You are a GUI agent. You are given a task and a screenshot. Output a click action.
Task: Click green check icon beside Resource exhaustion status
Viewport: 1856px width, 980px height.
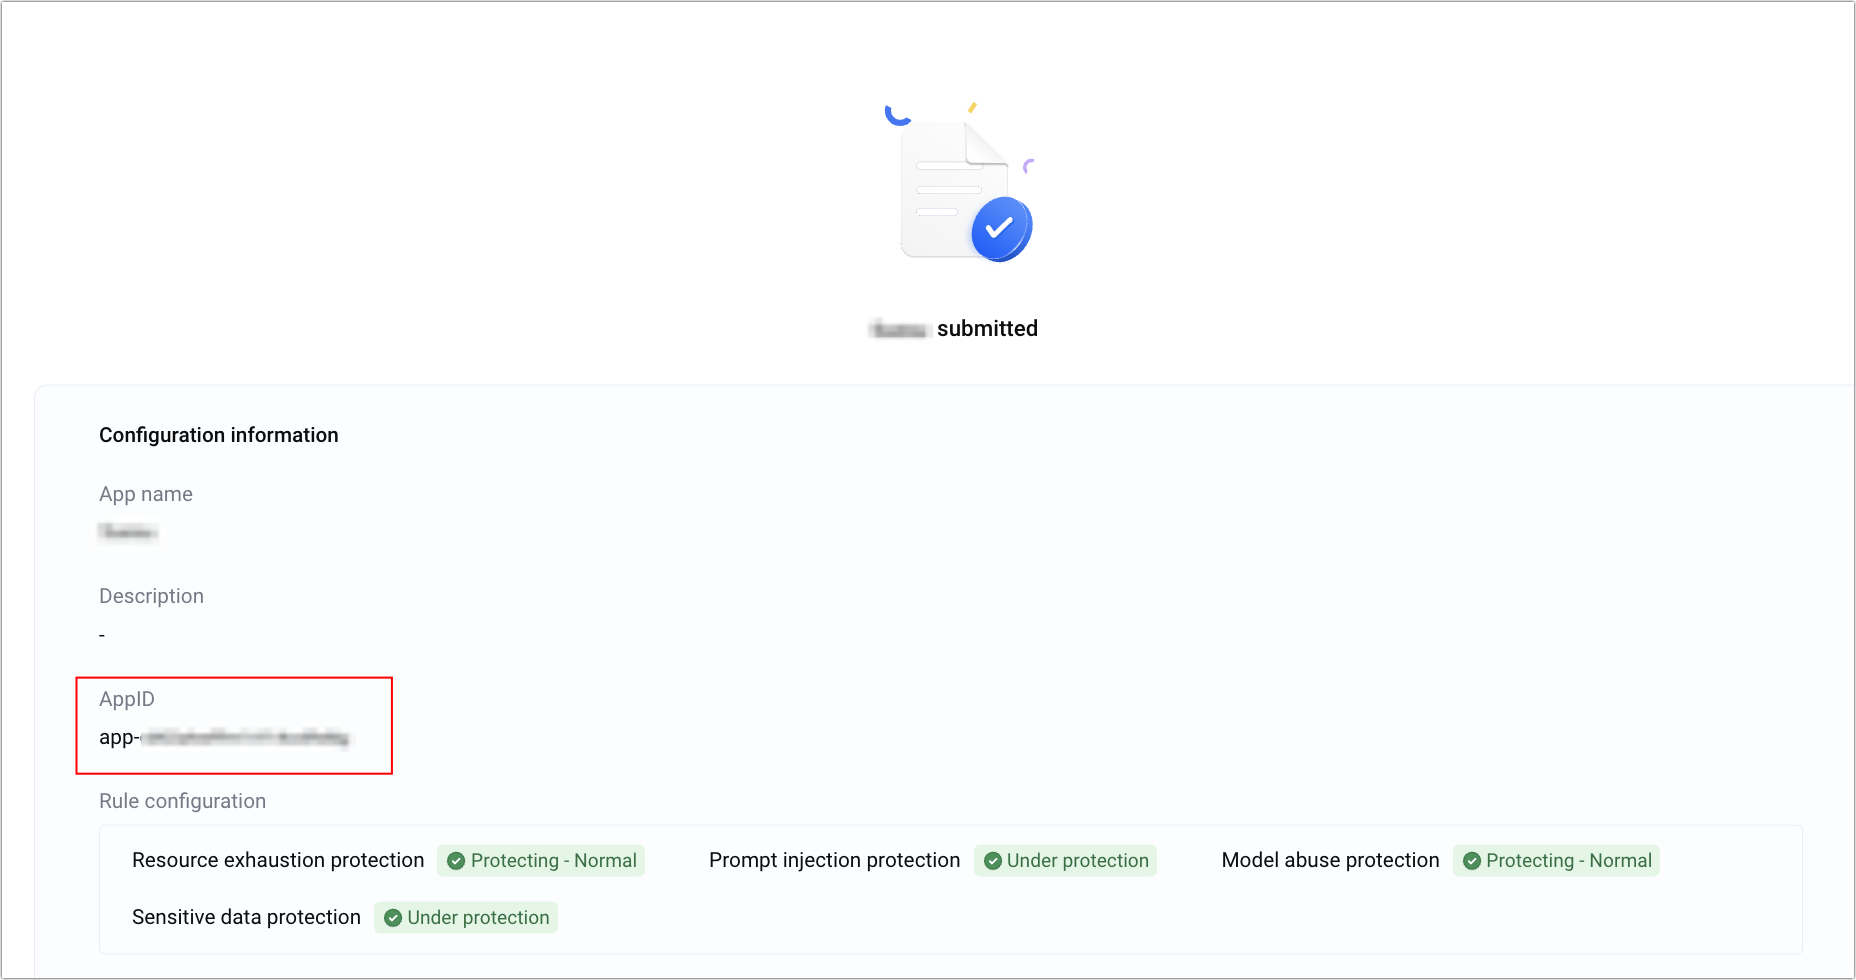[x=456, y=861]
